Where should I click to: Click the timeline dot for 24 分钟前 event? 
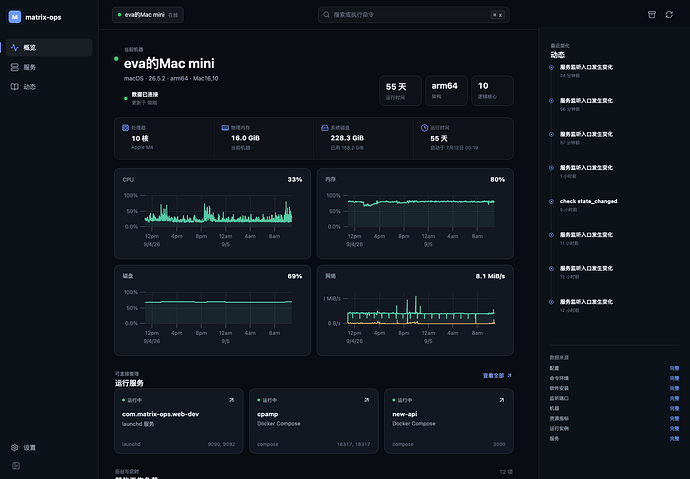(x=551, y=67)
